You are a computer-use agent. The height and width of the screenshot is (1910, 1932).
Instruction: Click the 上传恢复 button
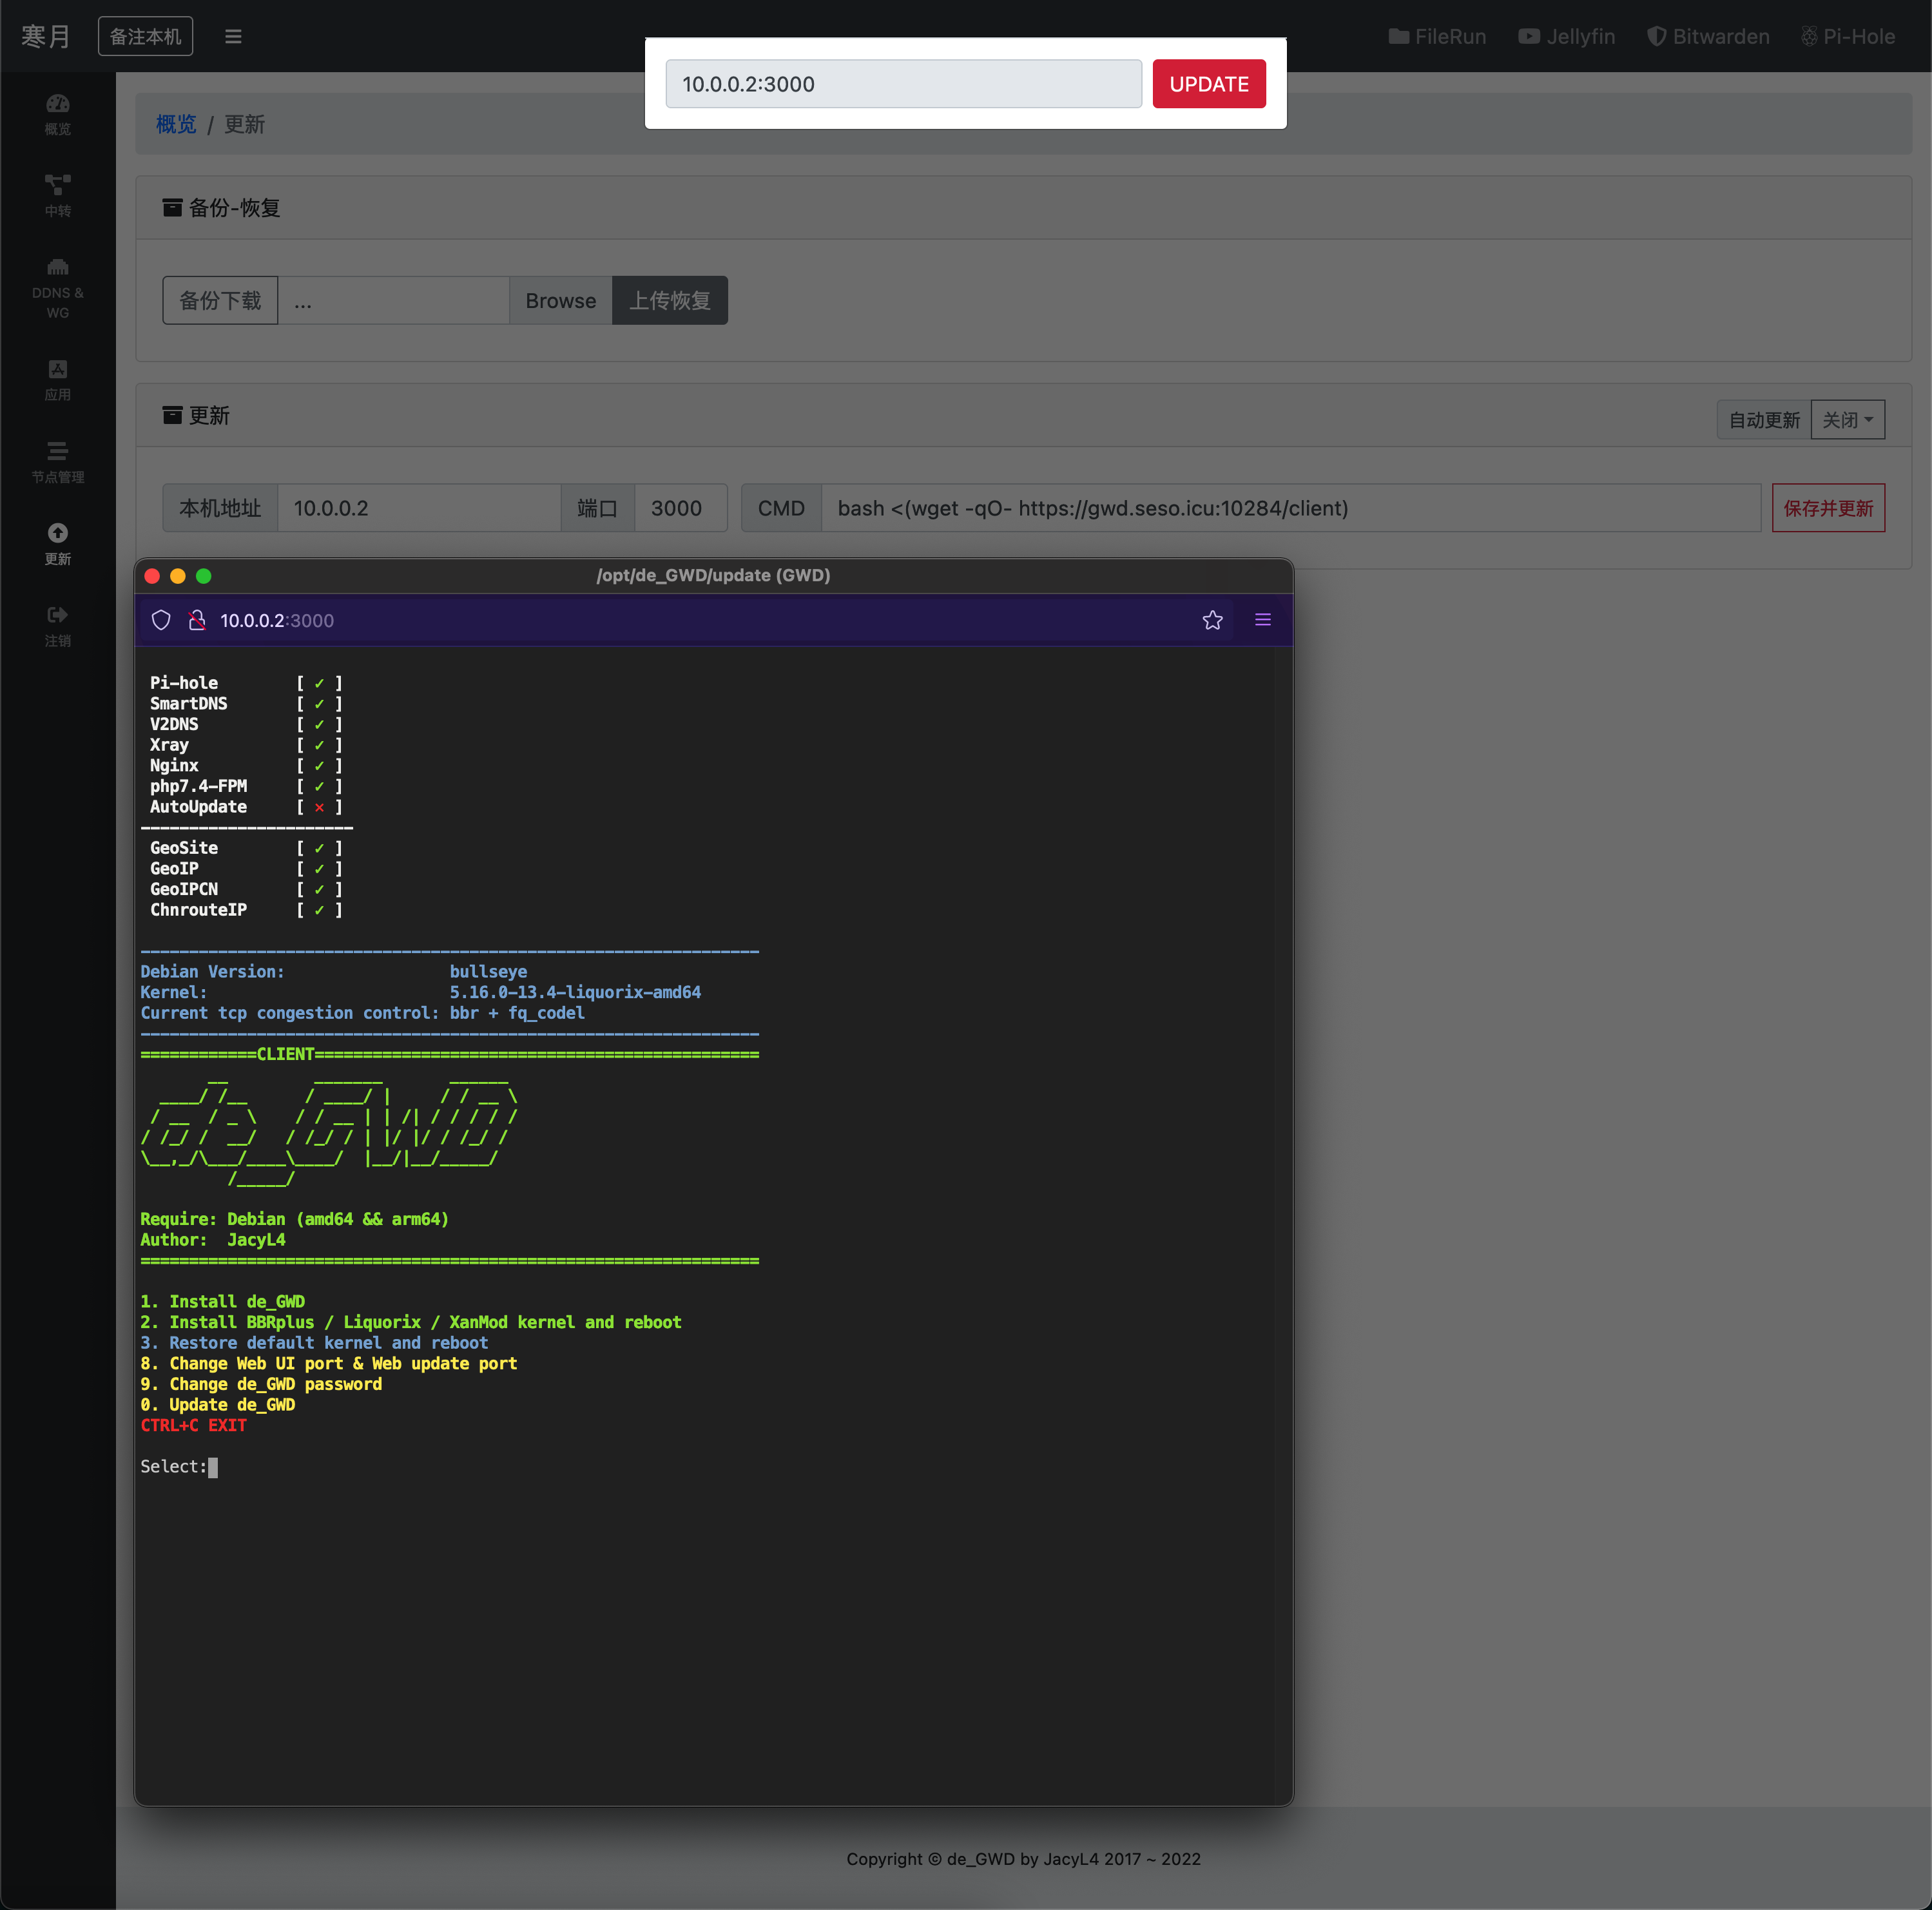point(669,300)
